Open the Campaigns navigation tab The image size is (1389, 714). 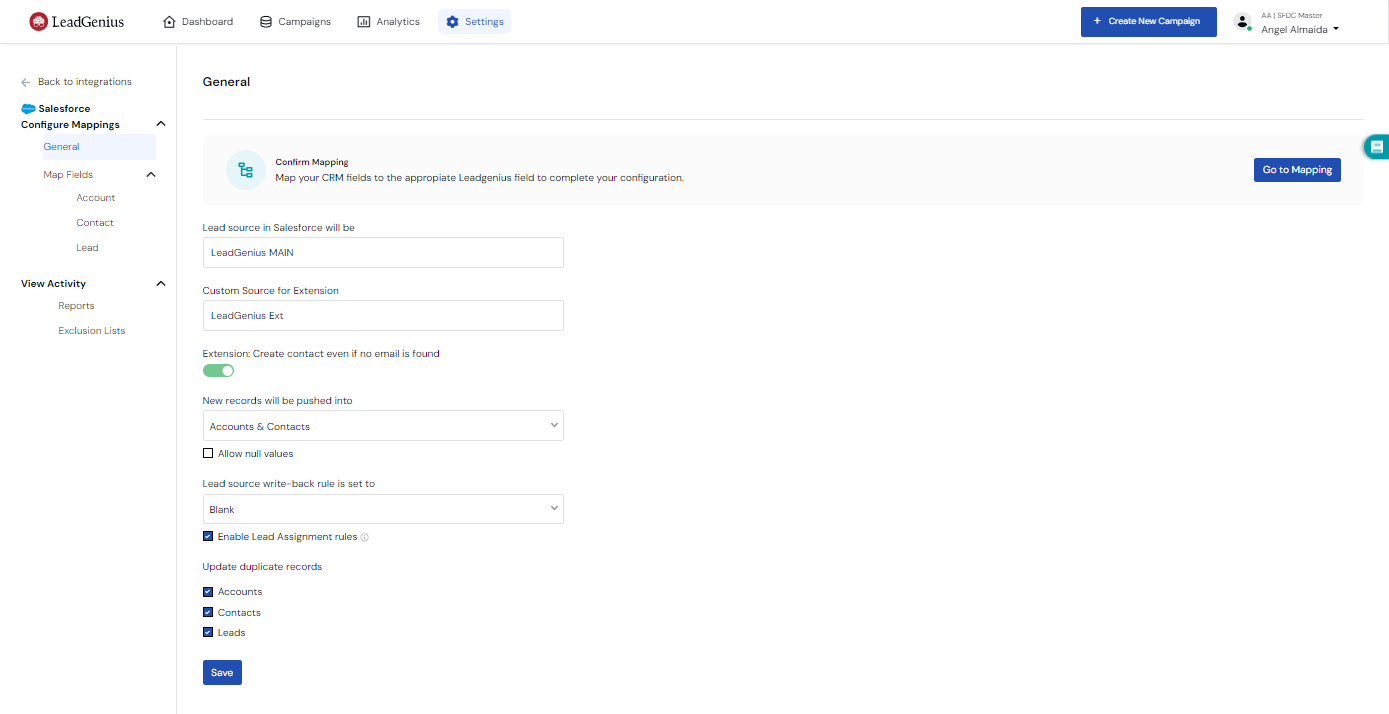coord(295,22)
